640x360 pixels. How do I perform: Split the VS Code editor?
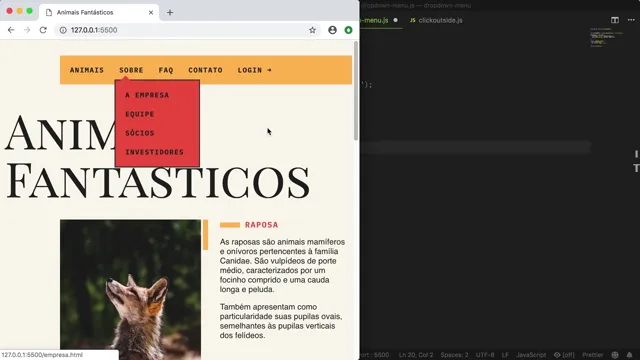click(615, 20)
